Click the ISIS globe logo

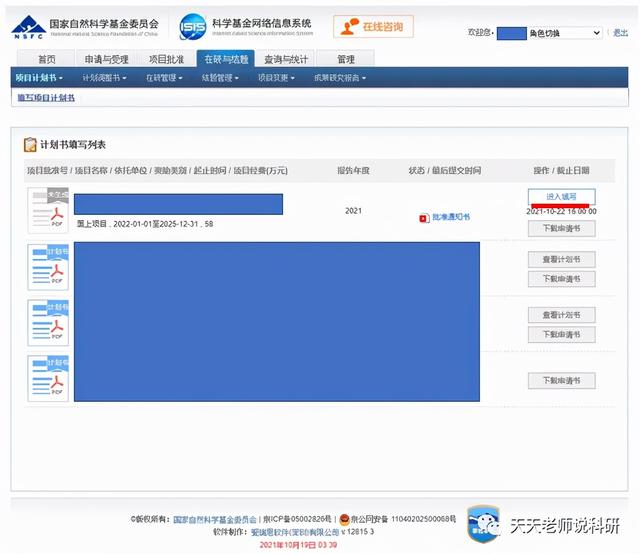[x=193, y=27]
